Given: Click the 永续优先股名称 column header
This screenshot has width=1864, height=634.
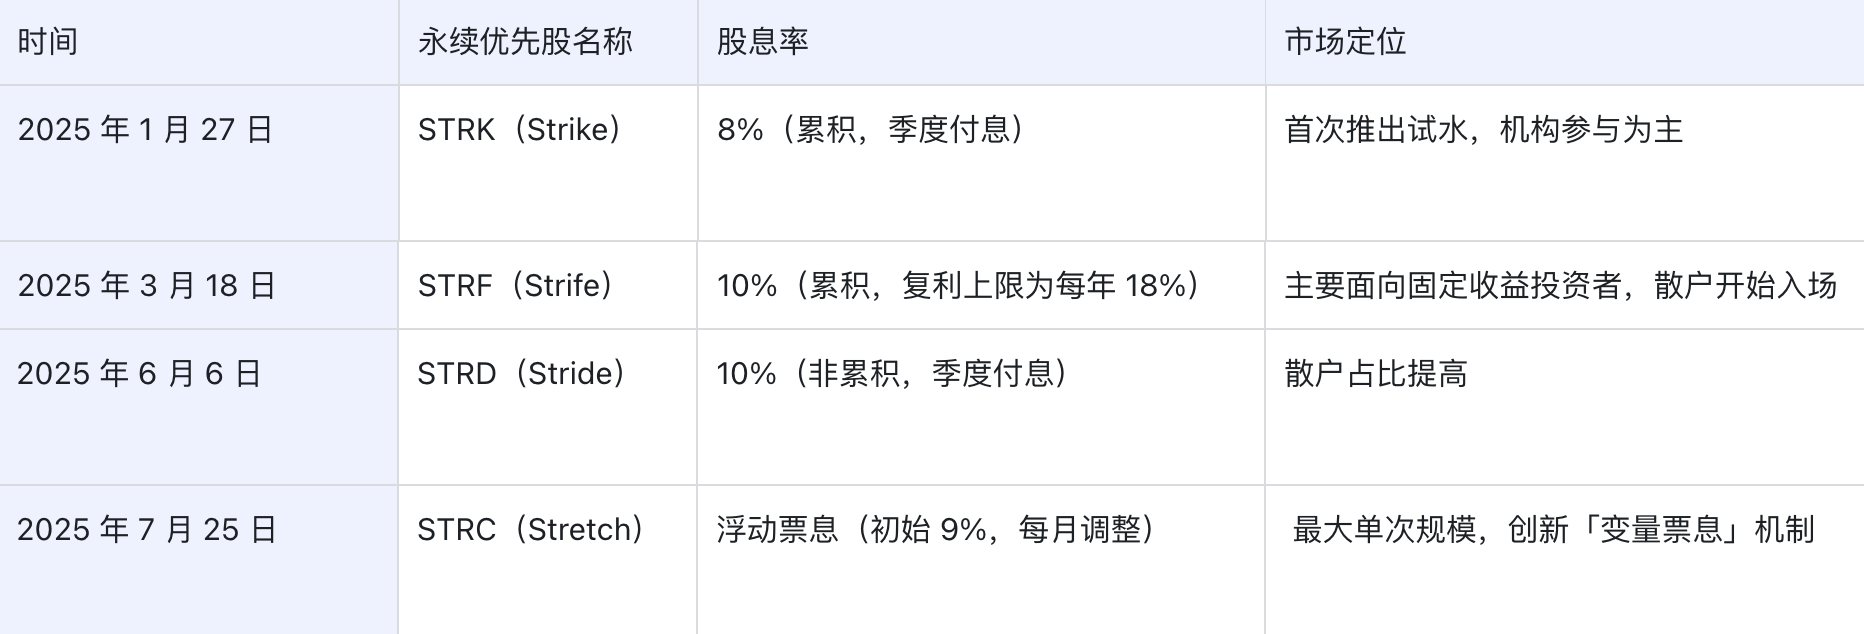Looking at the screenshot, I should click(525, 42).
